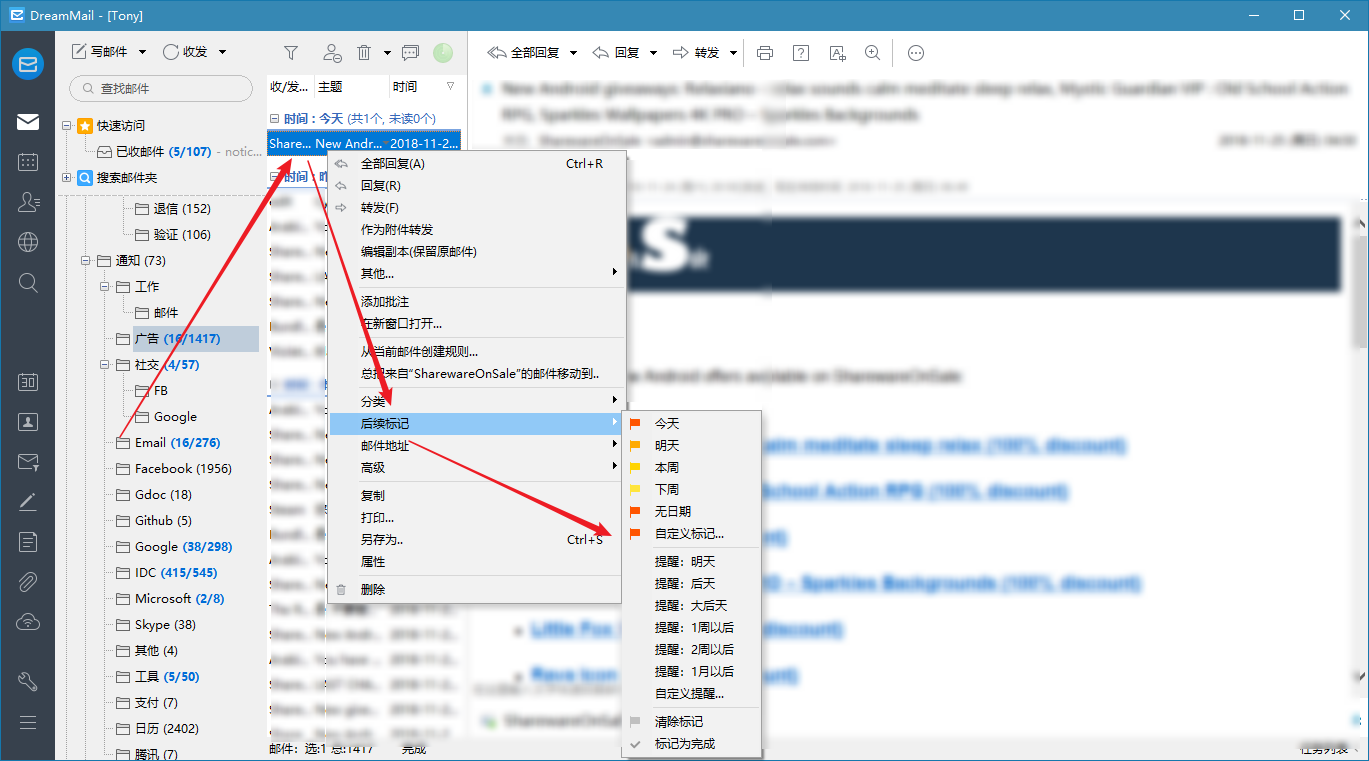Click the 写邮件 compose button
Screen dimensions: 1369x761
pos(99,52)
